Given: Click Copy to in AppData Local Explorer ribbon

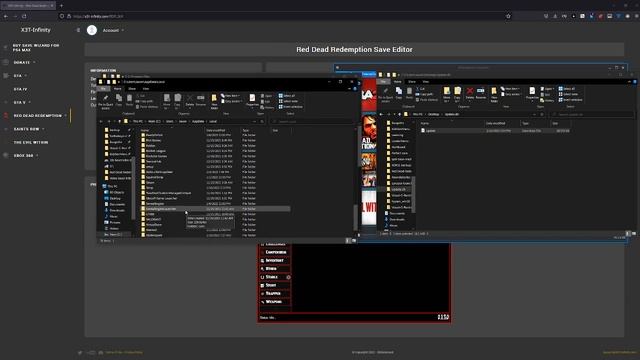Looking at the screenshot, I should pos(178,101).
